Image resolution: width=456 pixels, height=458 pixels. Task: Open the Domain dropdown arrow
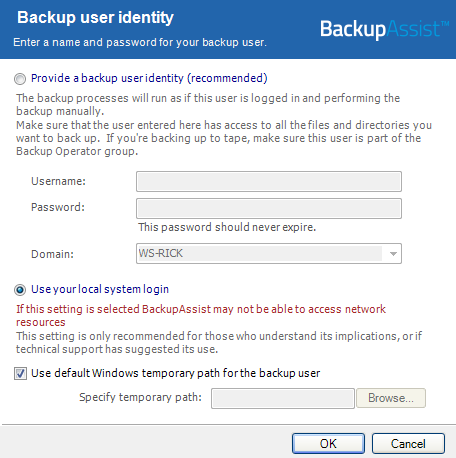click(x=393, y=254)
